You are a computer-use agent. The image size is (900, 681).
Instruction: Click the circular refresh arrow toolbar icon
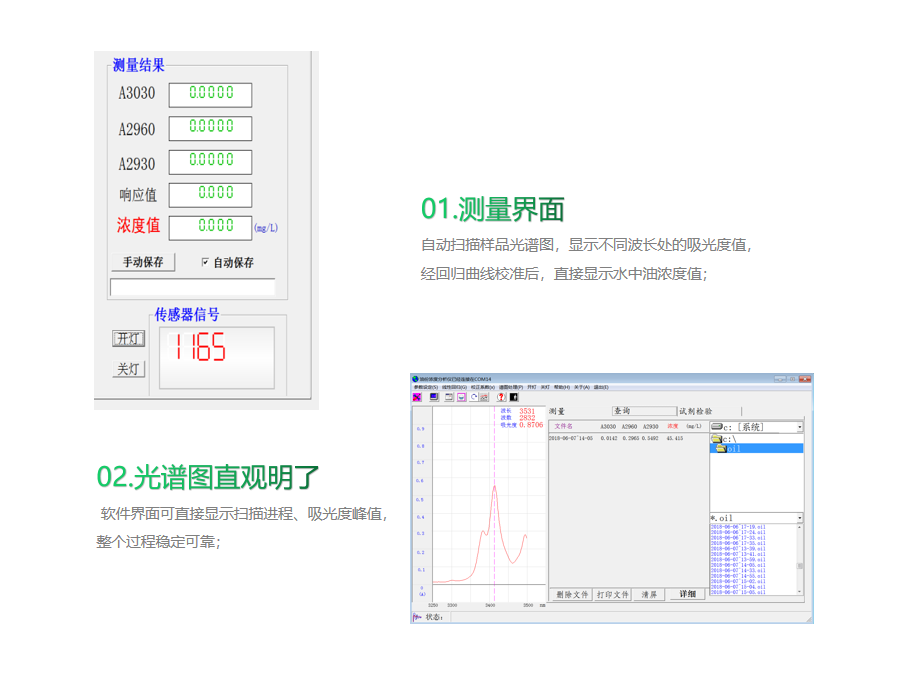tap(474, 397)
